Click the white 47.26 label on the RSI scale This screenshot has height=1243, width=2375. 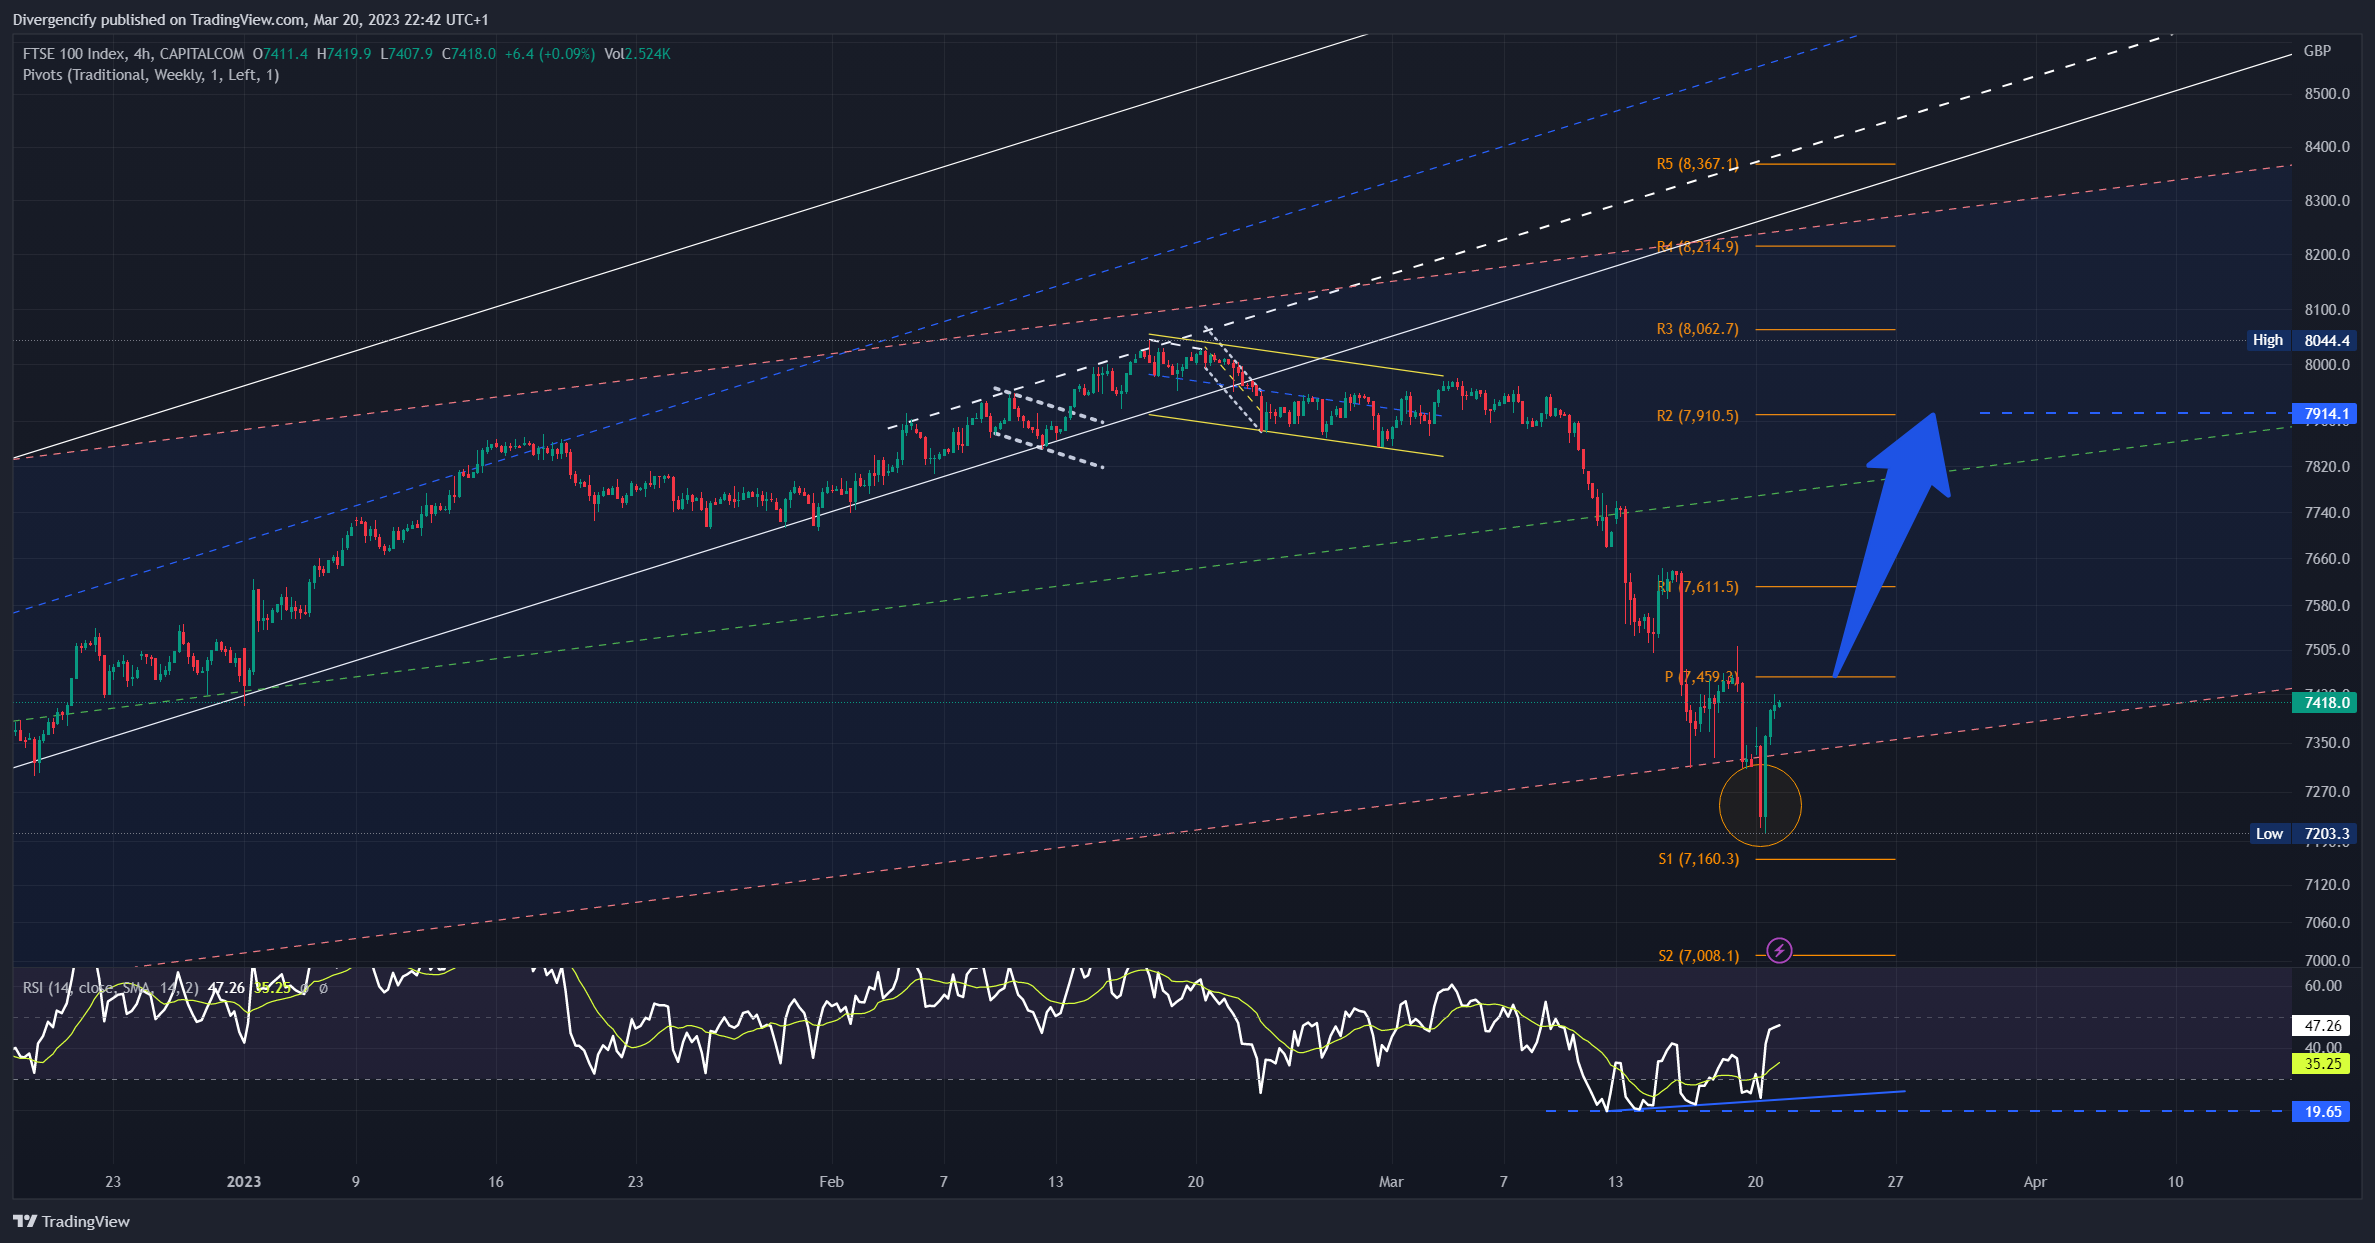coord(2321,1026)
